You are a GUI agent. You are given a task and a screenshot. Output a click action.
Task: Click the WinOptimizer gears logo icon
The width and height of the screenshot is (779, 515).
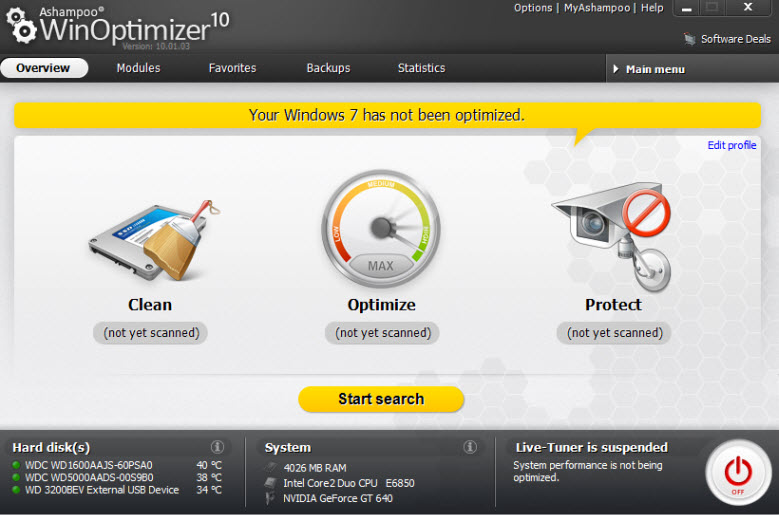21,25
